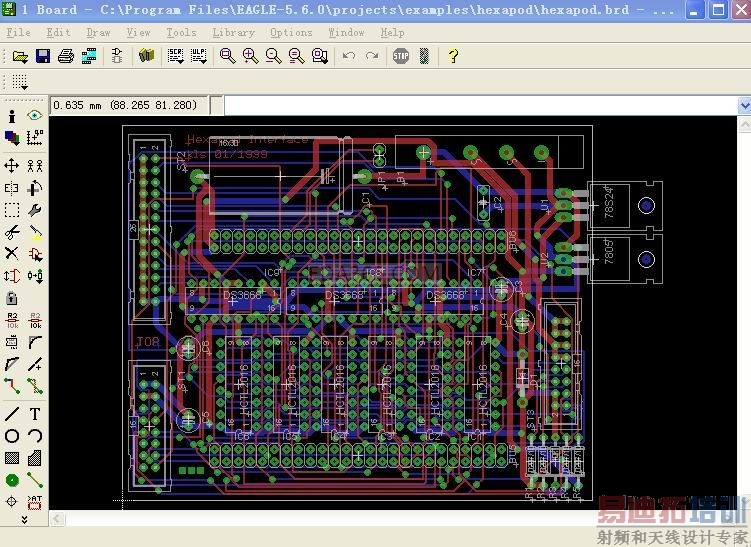Open the Library menu
The image size is (751, 547).
click(234, 32)
